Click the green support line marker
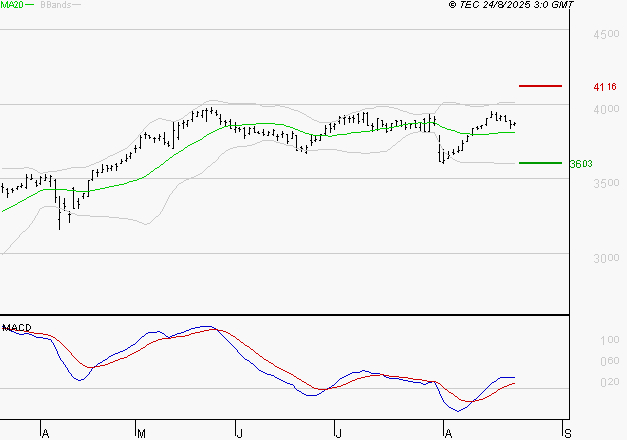The image size is (627, 440). pos(540,163)
